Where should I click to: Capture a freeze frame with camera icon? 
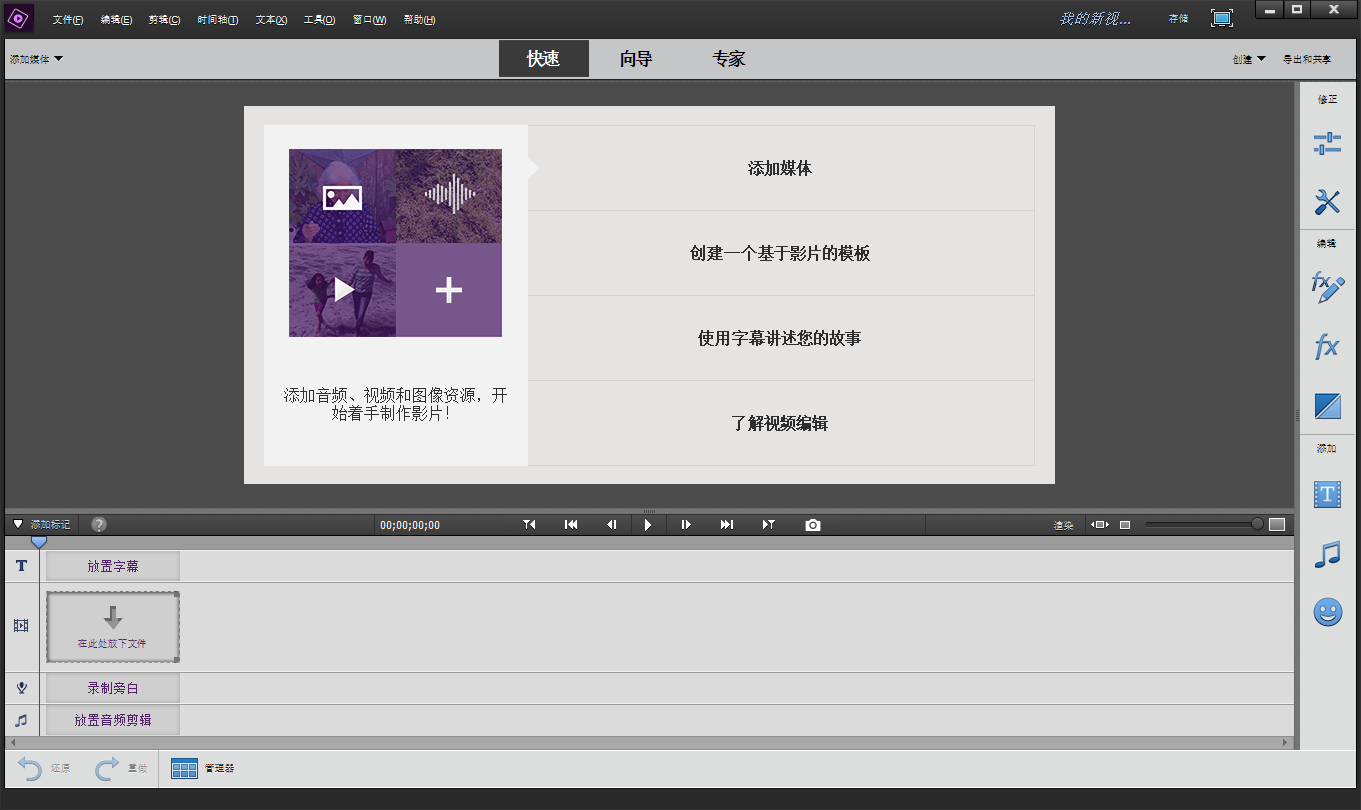[813, 525]
